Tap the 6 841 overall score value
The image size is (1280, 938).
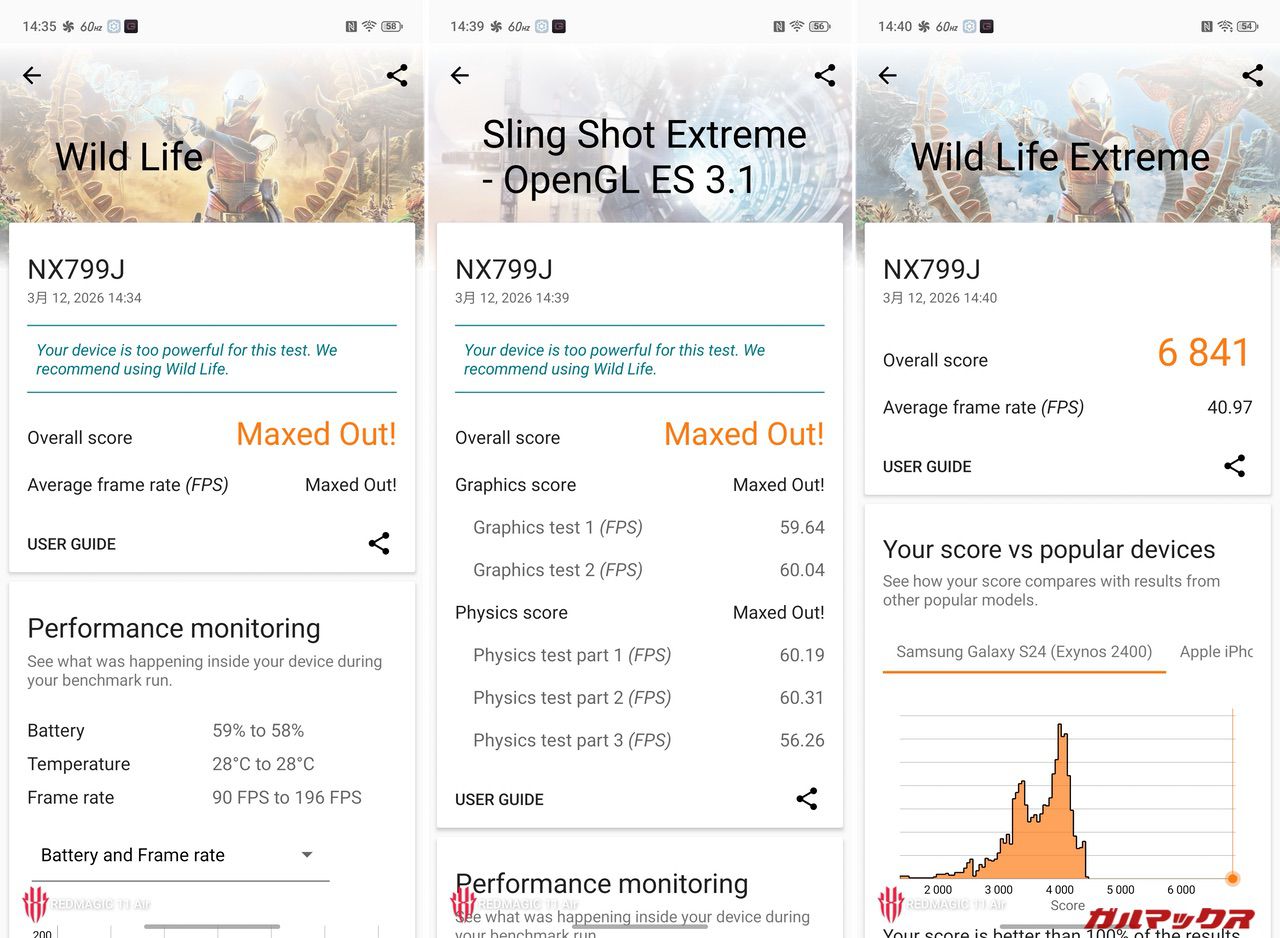(x=1203, y=353)
